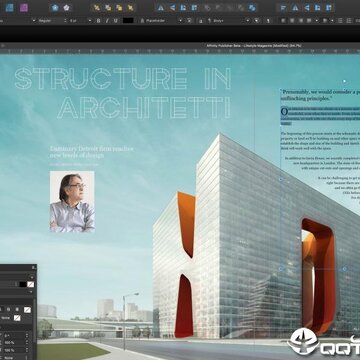Open the font size dropdown arrow
360x360 pixels.
coord(89,20)
